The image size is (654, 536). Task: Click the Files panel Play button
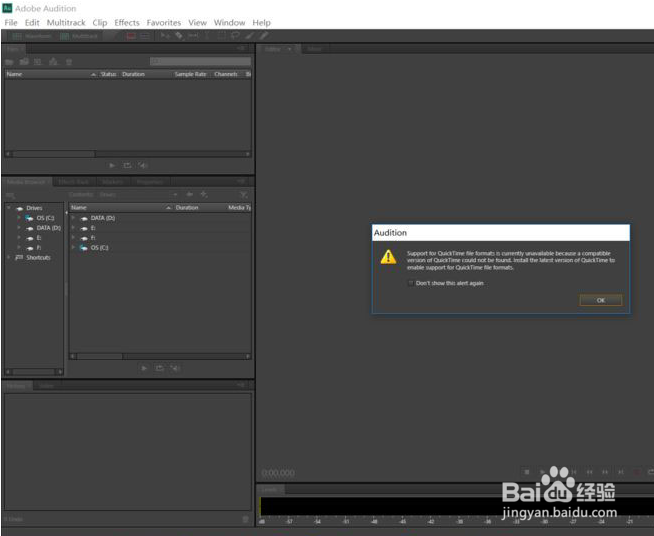[112, 166]
